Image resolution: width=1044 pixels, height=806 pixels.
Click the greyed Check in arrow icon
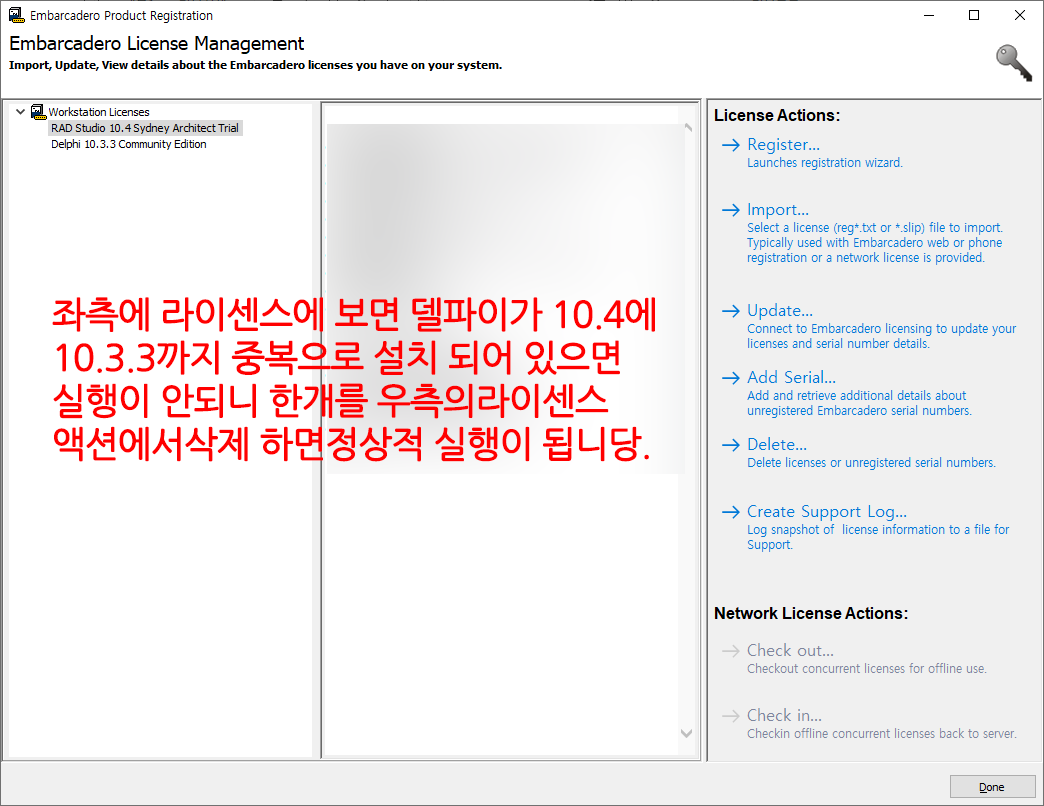[x=730, y=715]
